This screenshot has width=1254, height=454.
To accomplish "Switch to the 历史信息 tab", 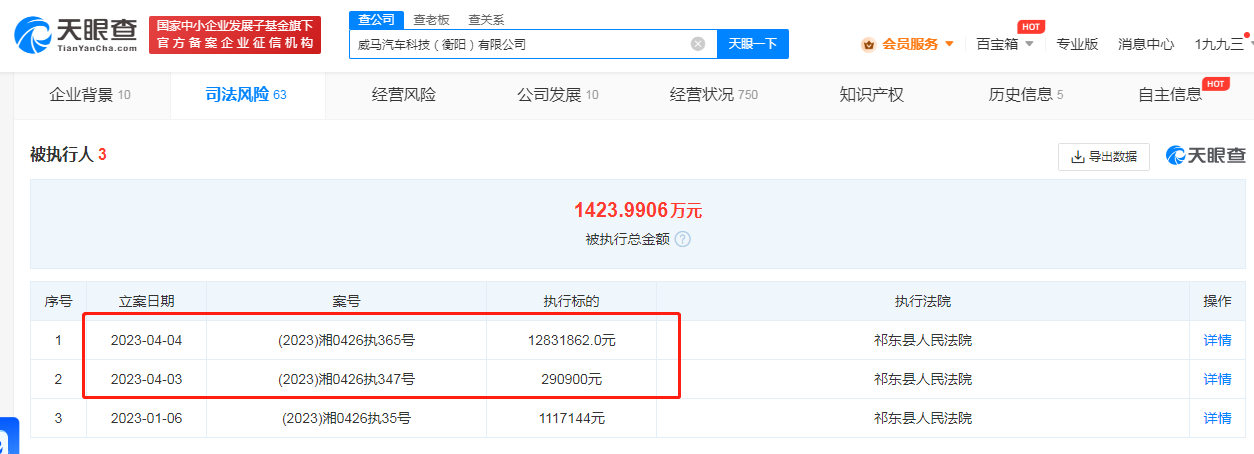I will [x=1026, y=95].
